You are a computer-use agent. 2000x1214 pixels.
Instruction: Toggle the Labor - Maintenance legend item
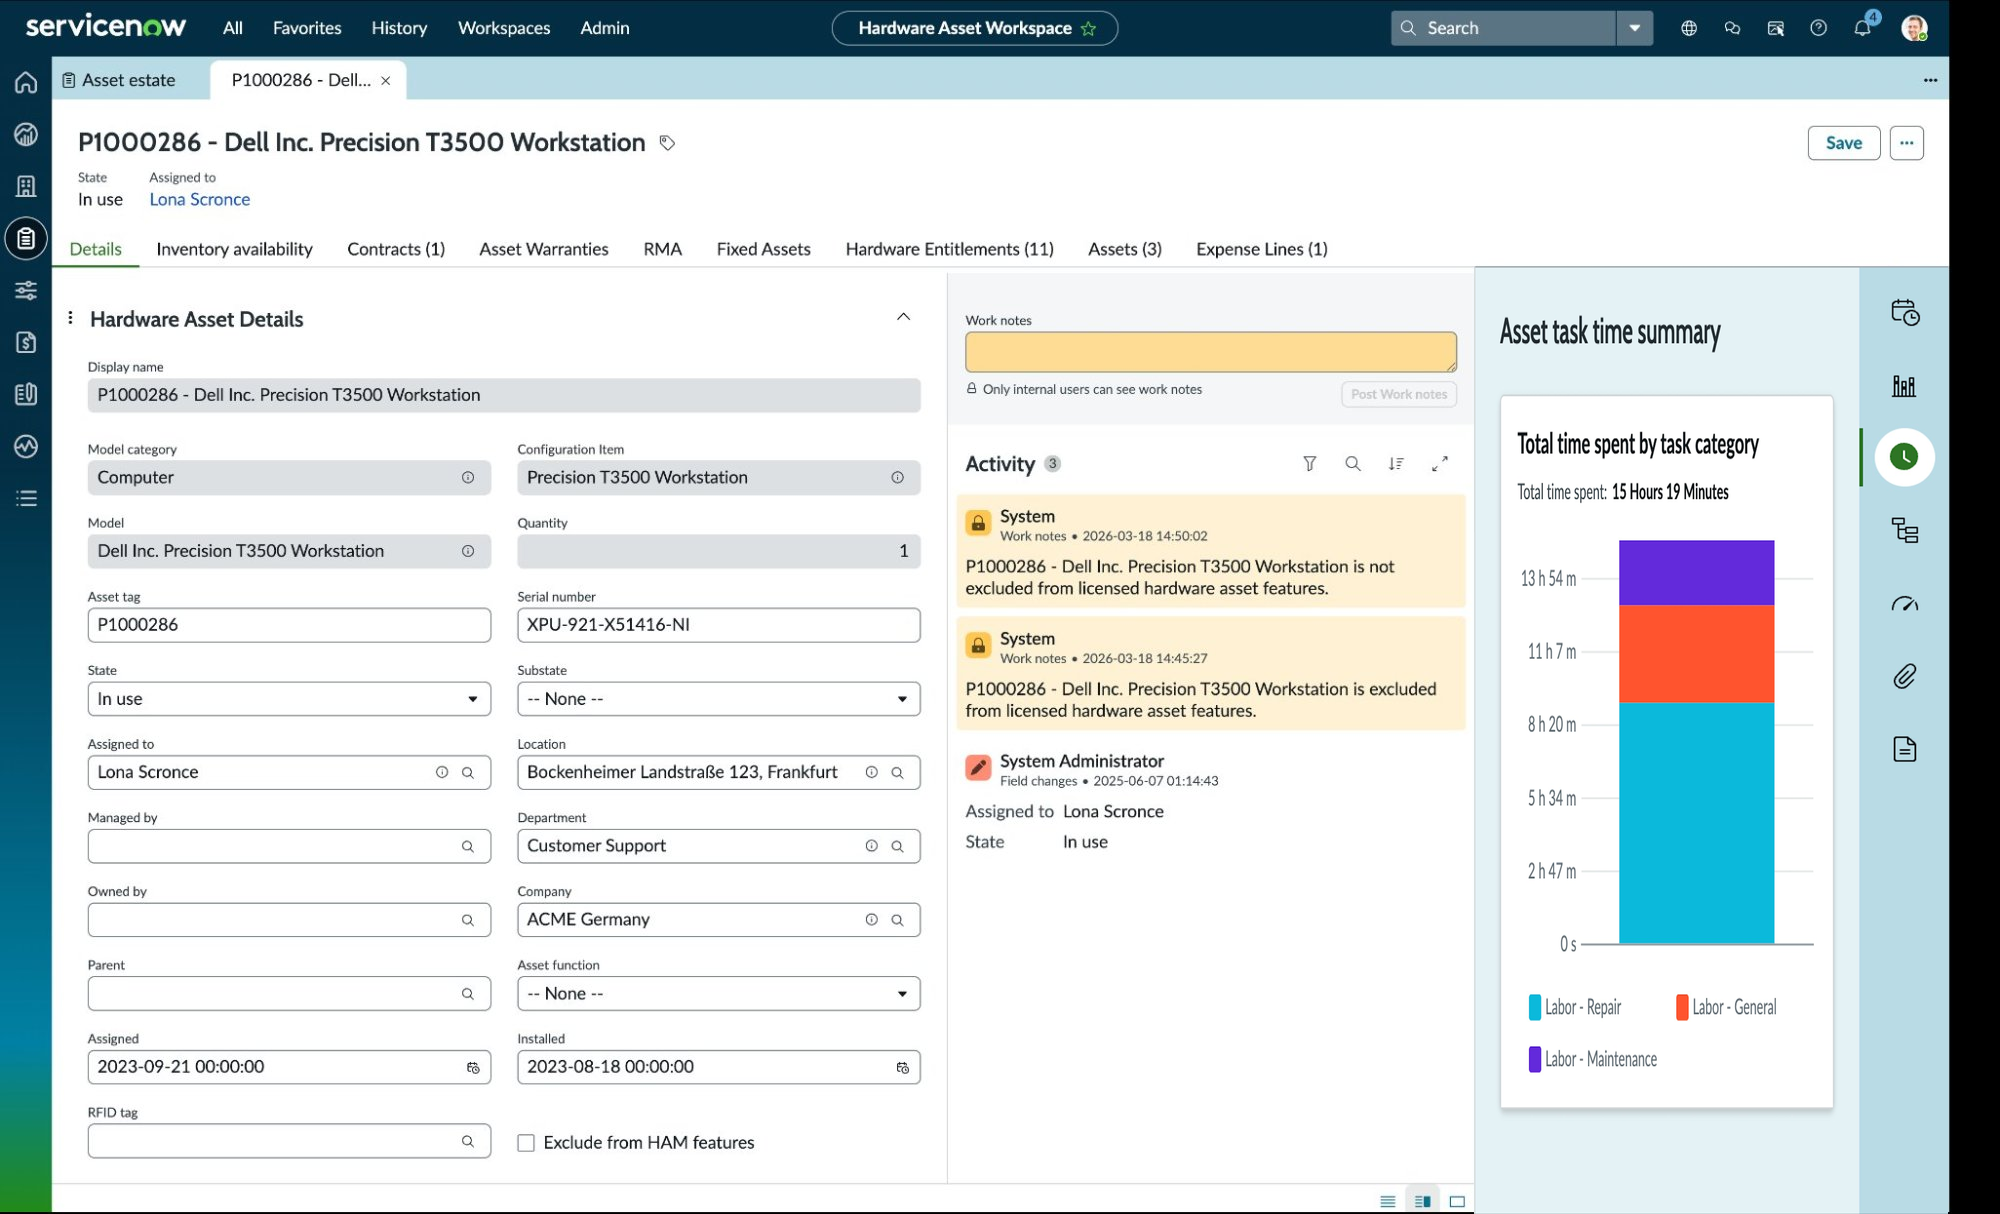tap(1592, 1059)
